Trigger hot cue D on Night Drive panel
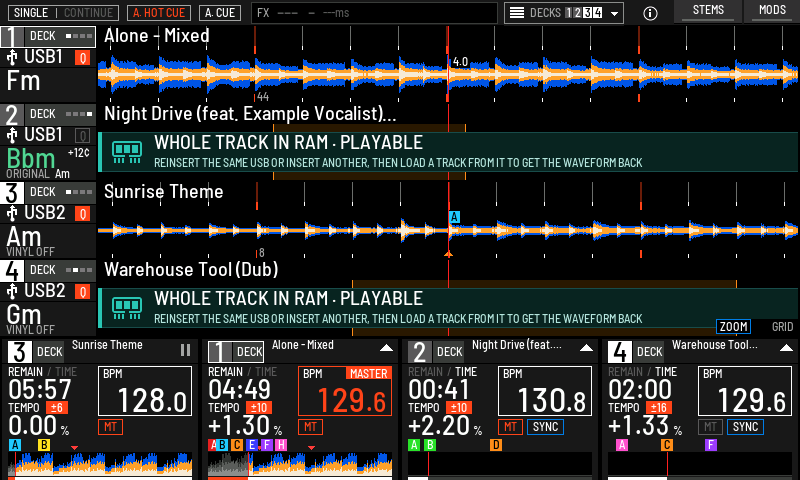The width and height of the screenshot is (800, 480). tap(496, 445)
